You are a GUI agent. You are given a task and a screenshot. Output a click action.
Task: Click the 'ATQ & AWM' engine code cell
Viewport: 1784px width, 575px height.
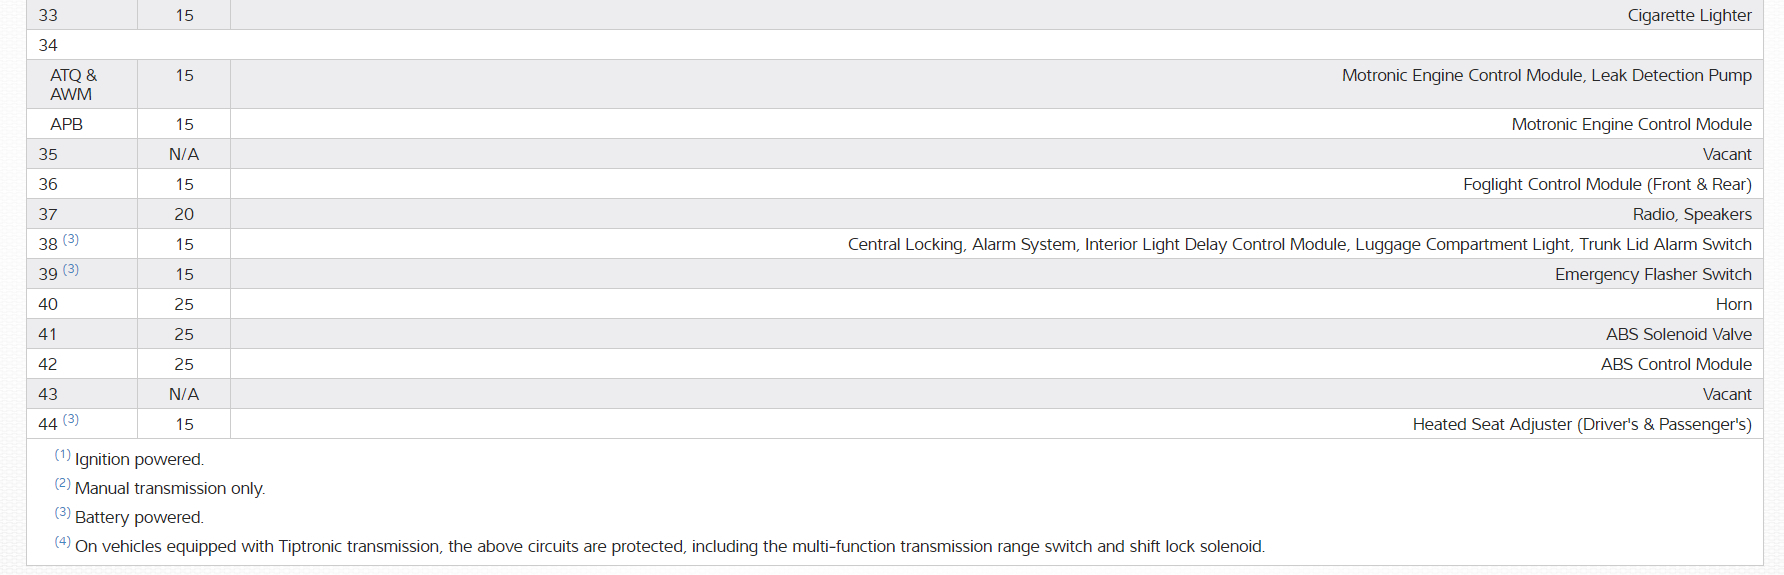coord(73,84)
